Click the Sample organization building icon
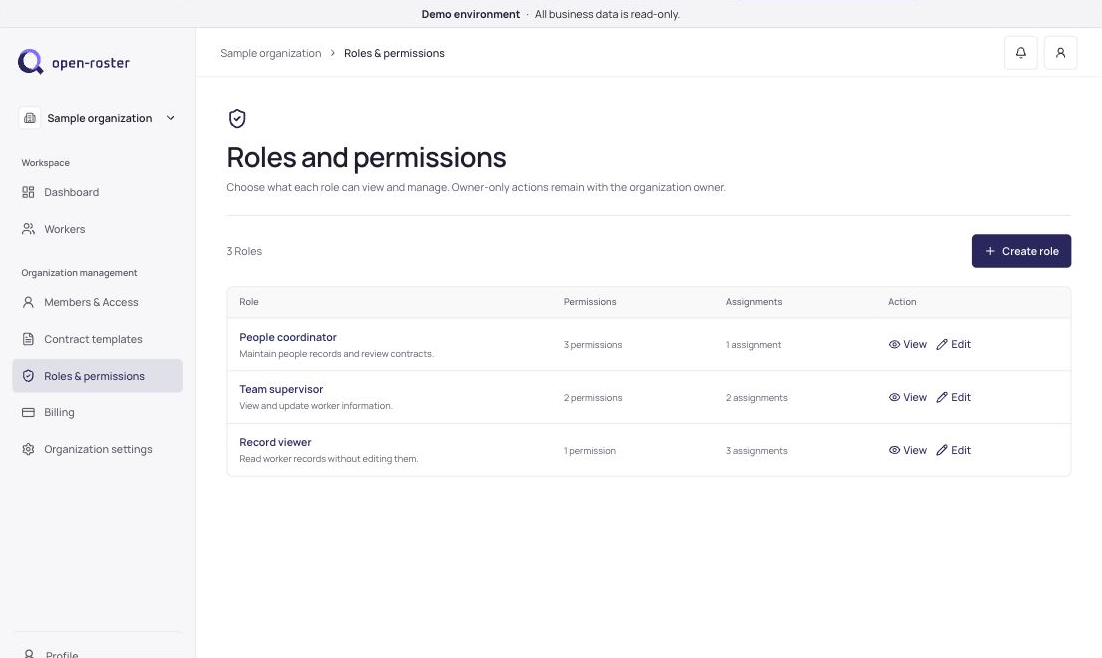 point(30,118)
